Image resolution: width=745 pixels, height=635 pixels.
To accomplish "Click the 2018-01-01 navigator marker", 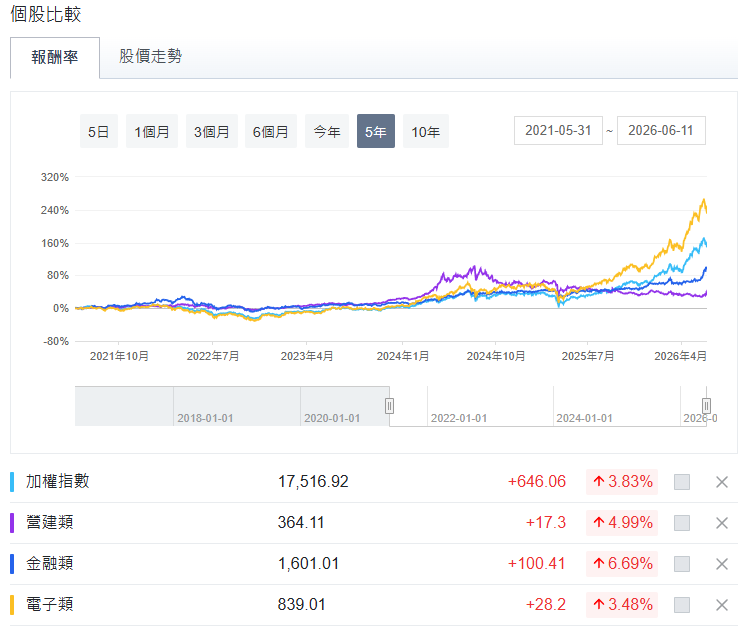I will point(205,418).
